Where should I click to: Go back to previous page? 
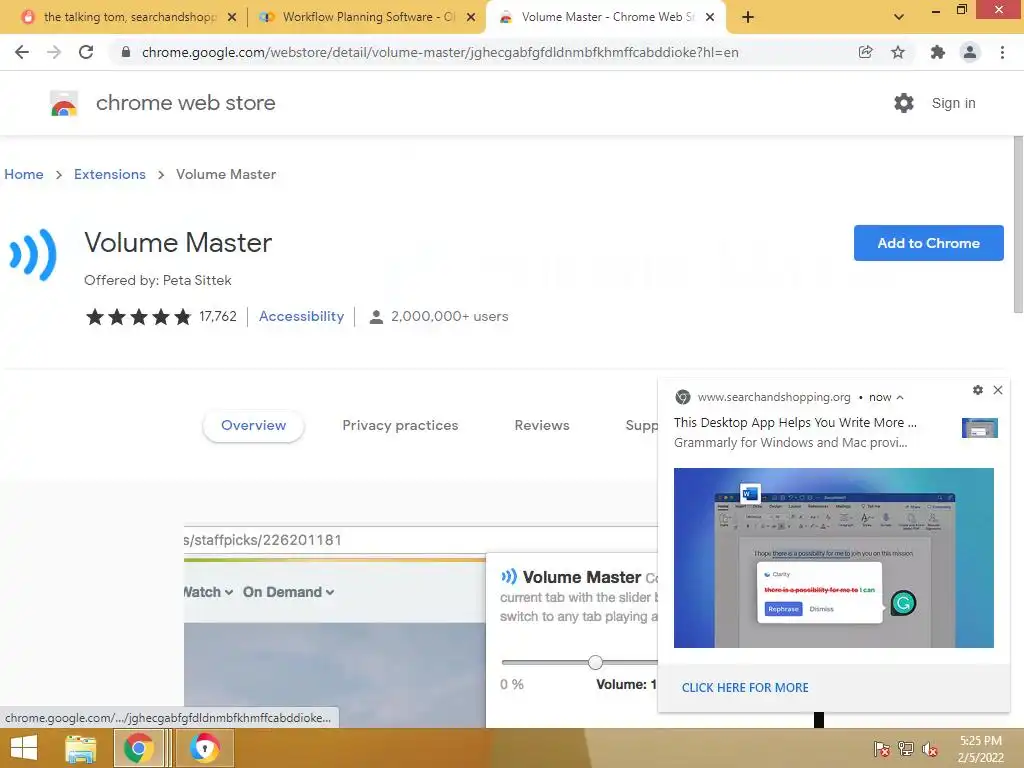pos(22,52)
